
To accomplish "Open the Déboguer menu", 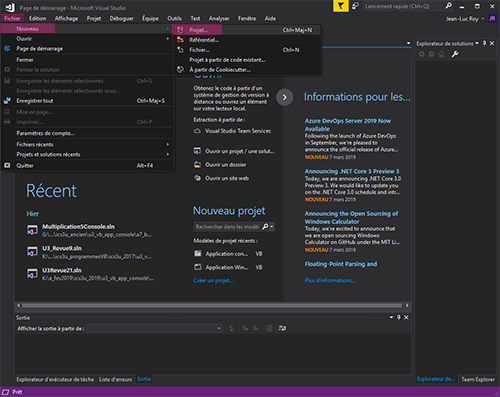I will point(122,19).
